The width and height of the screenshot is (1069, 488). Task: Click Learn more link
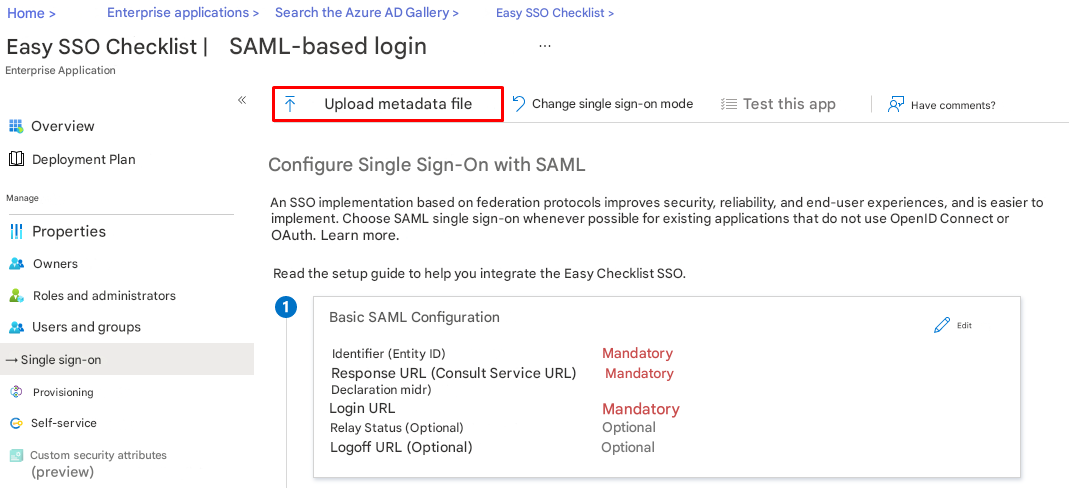click(x=359, y=236)
